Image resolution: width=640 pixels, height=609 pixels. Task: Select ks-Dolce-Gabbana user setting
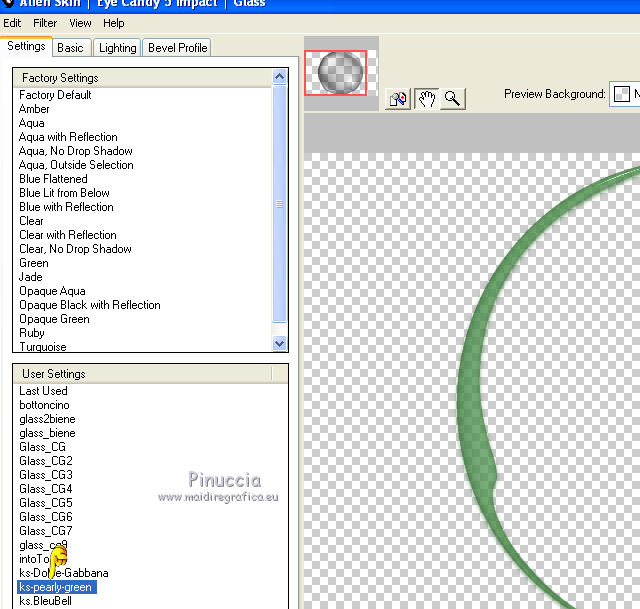pyautogui.click(x=64, y=573)
